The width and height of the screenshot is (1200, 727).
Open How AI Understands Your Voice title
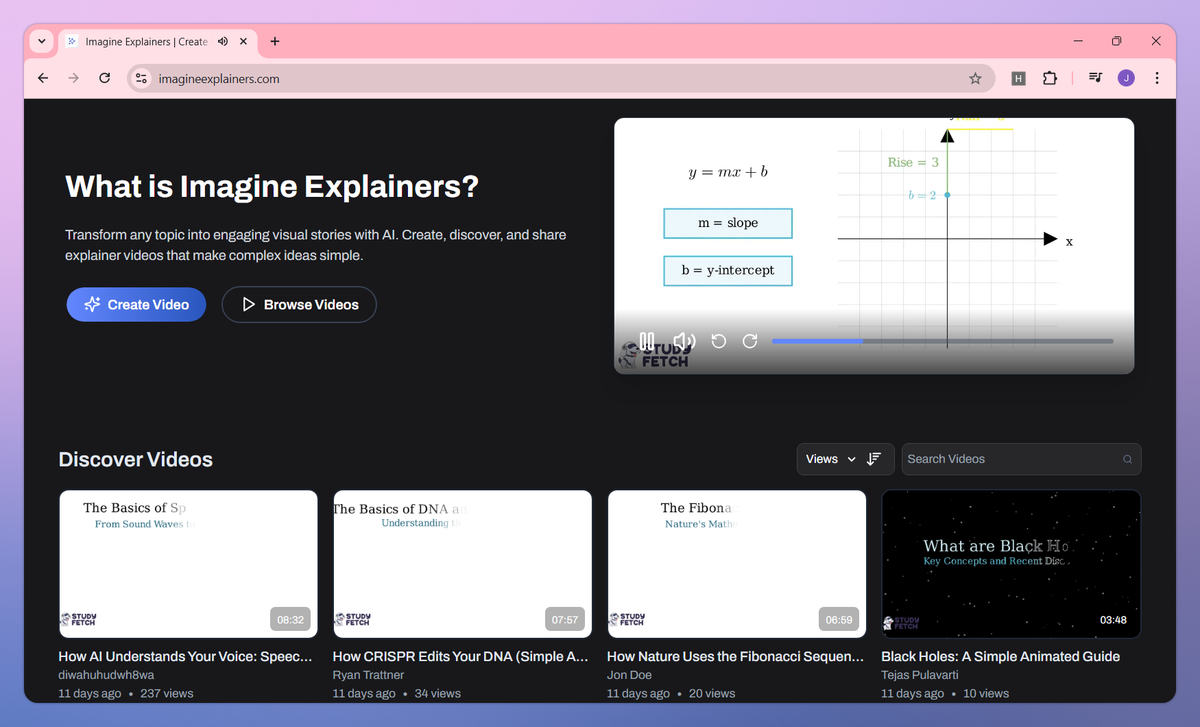click(186, 657)
